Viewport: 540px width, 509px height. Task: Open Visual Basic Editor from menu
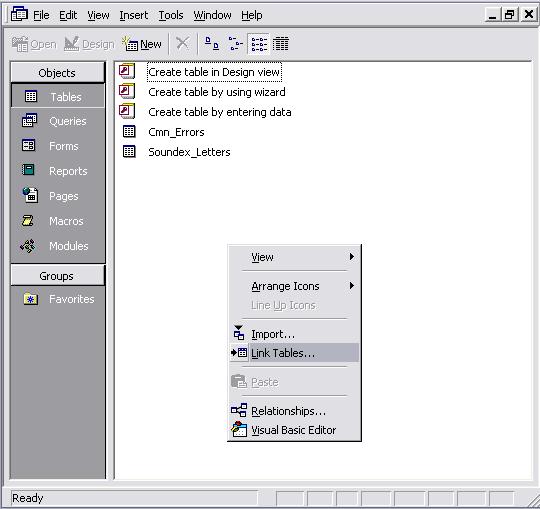(294, 430)
